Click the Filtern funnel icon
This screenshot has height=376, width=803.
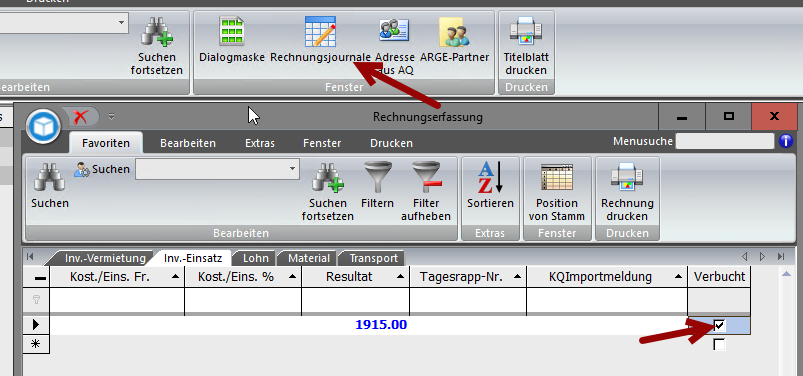(x=377, y=177)
